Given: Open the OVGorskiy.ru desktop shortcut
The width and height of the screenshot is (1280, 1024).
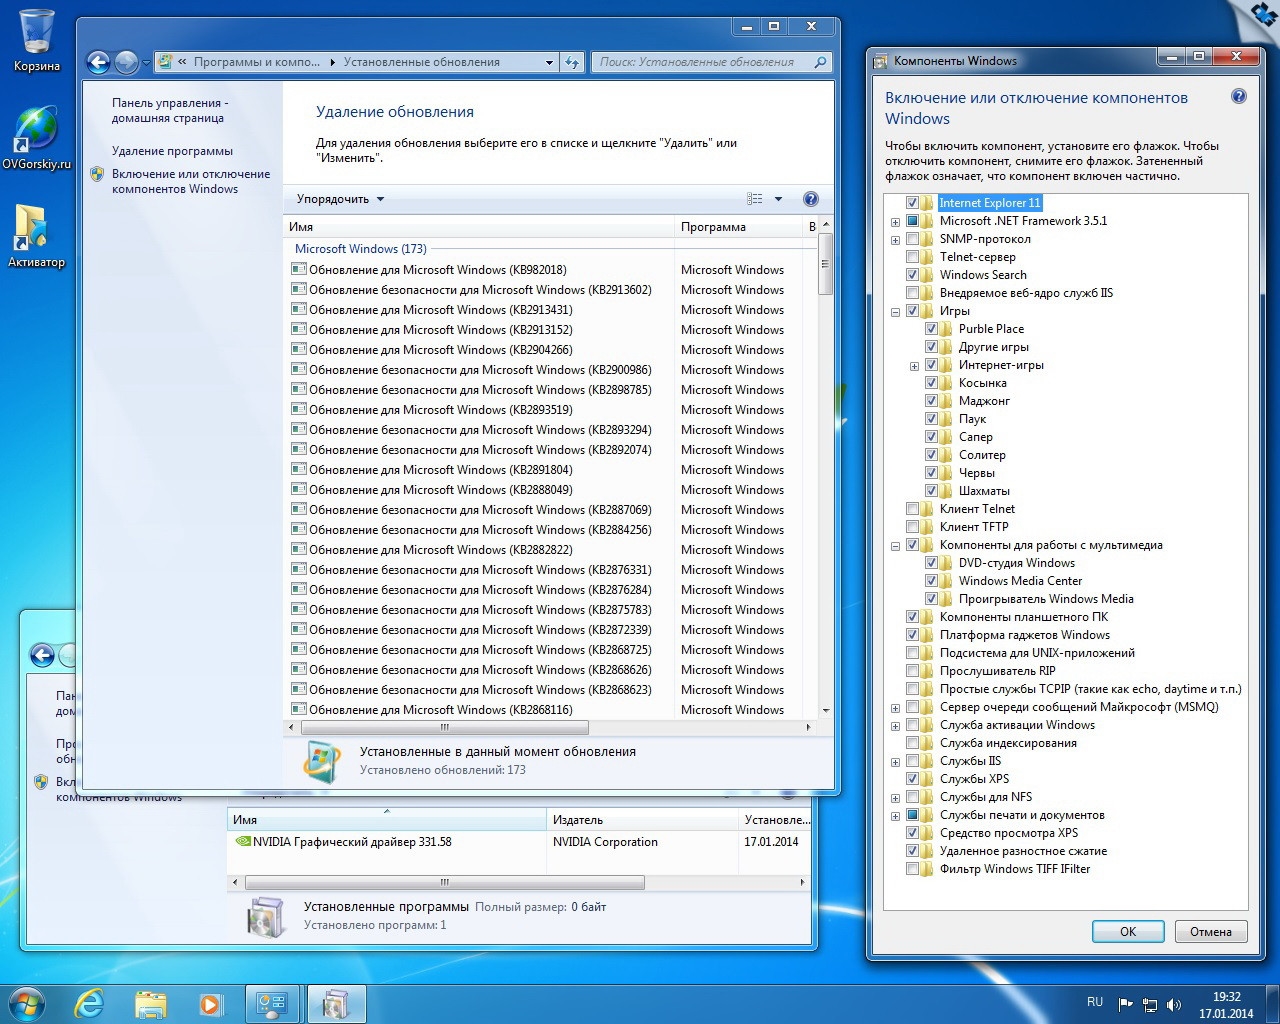Looking at the screenshot, I should click(x=36, y=138).
